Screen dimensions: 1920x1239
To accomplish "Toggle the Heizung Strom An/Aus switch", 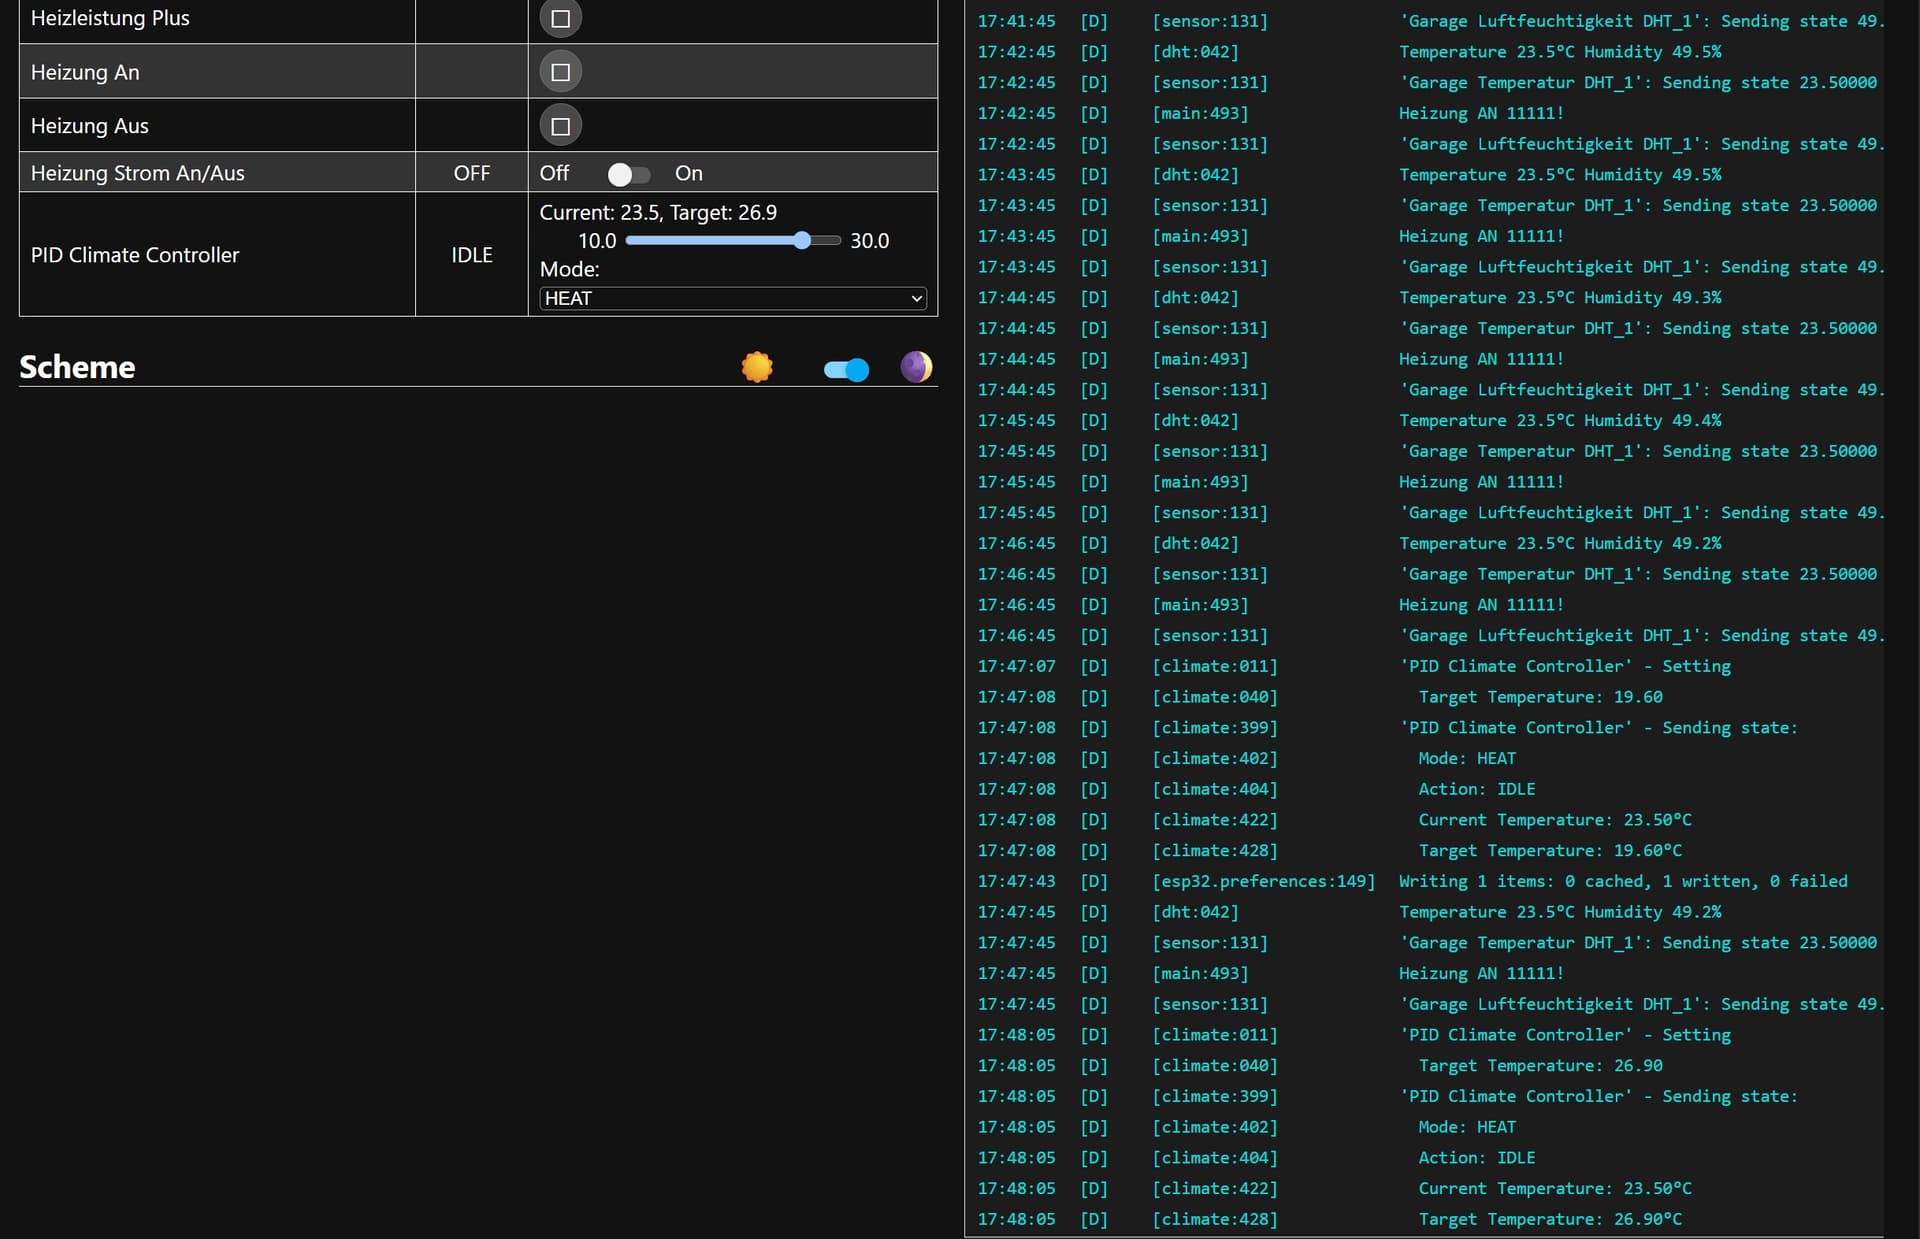I will tap(629, 174).
